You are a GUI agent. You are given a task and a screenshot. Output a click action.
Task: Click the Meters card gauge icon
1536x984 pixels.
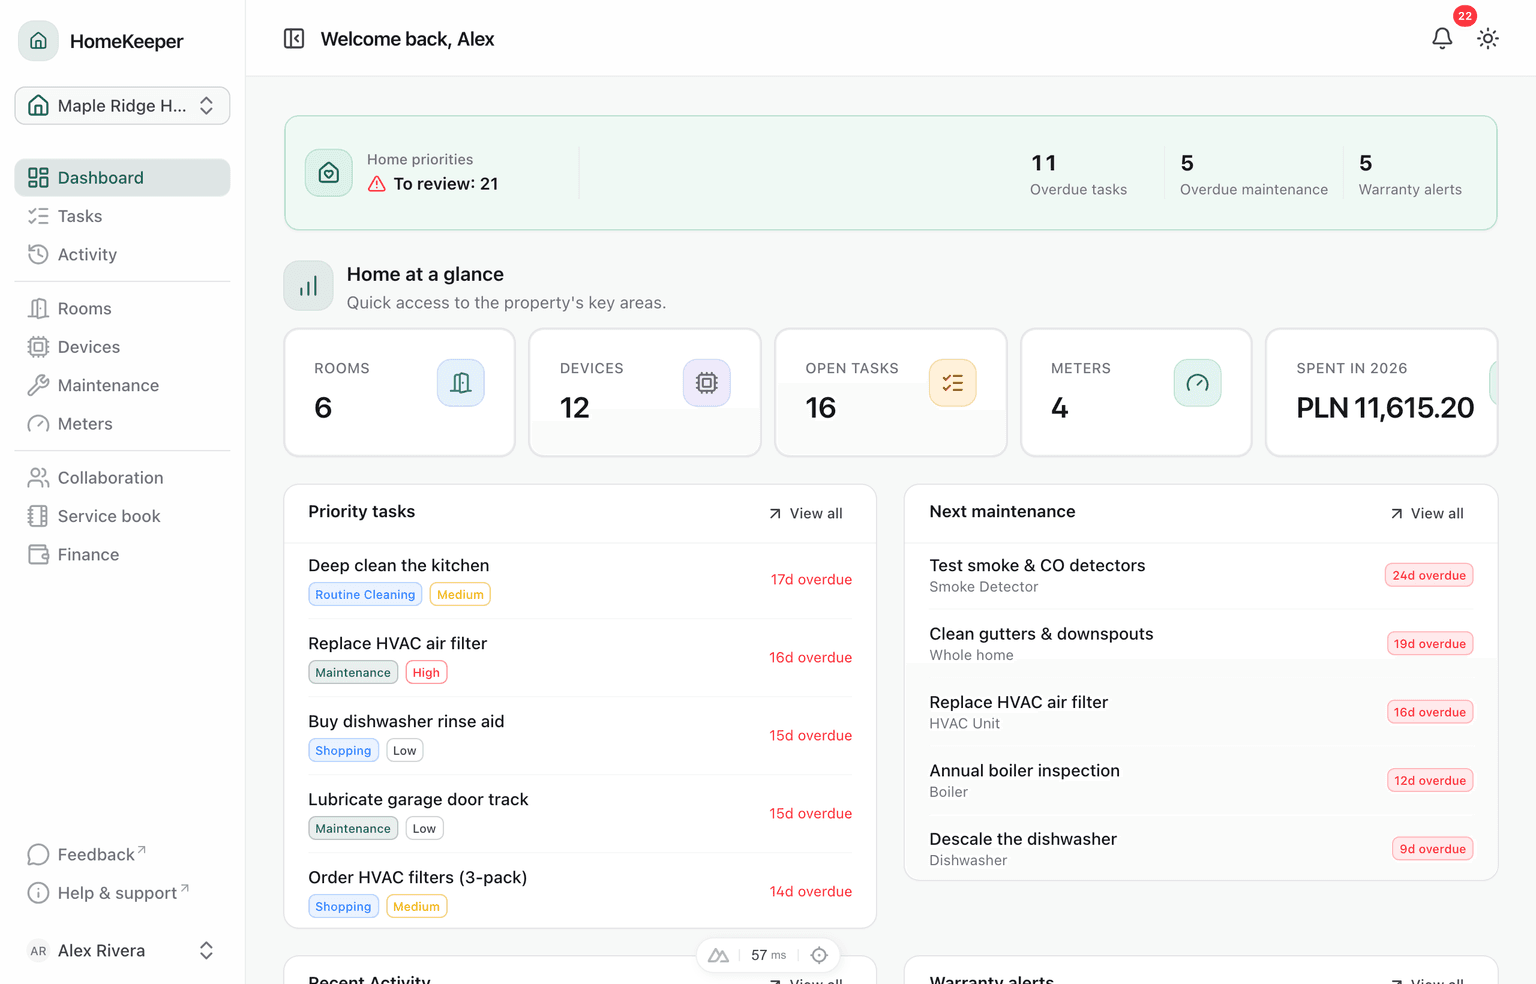[x=1198, y=383]
